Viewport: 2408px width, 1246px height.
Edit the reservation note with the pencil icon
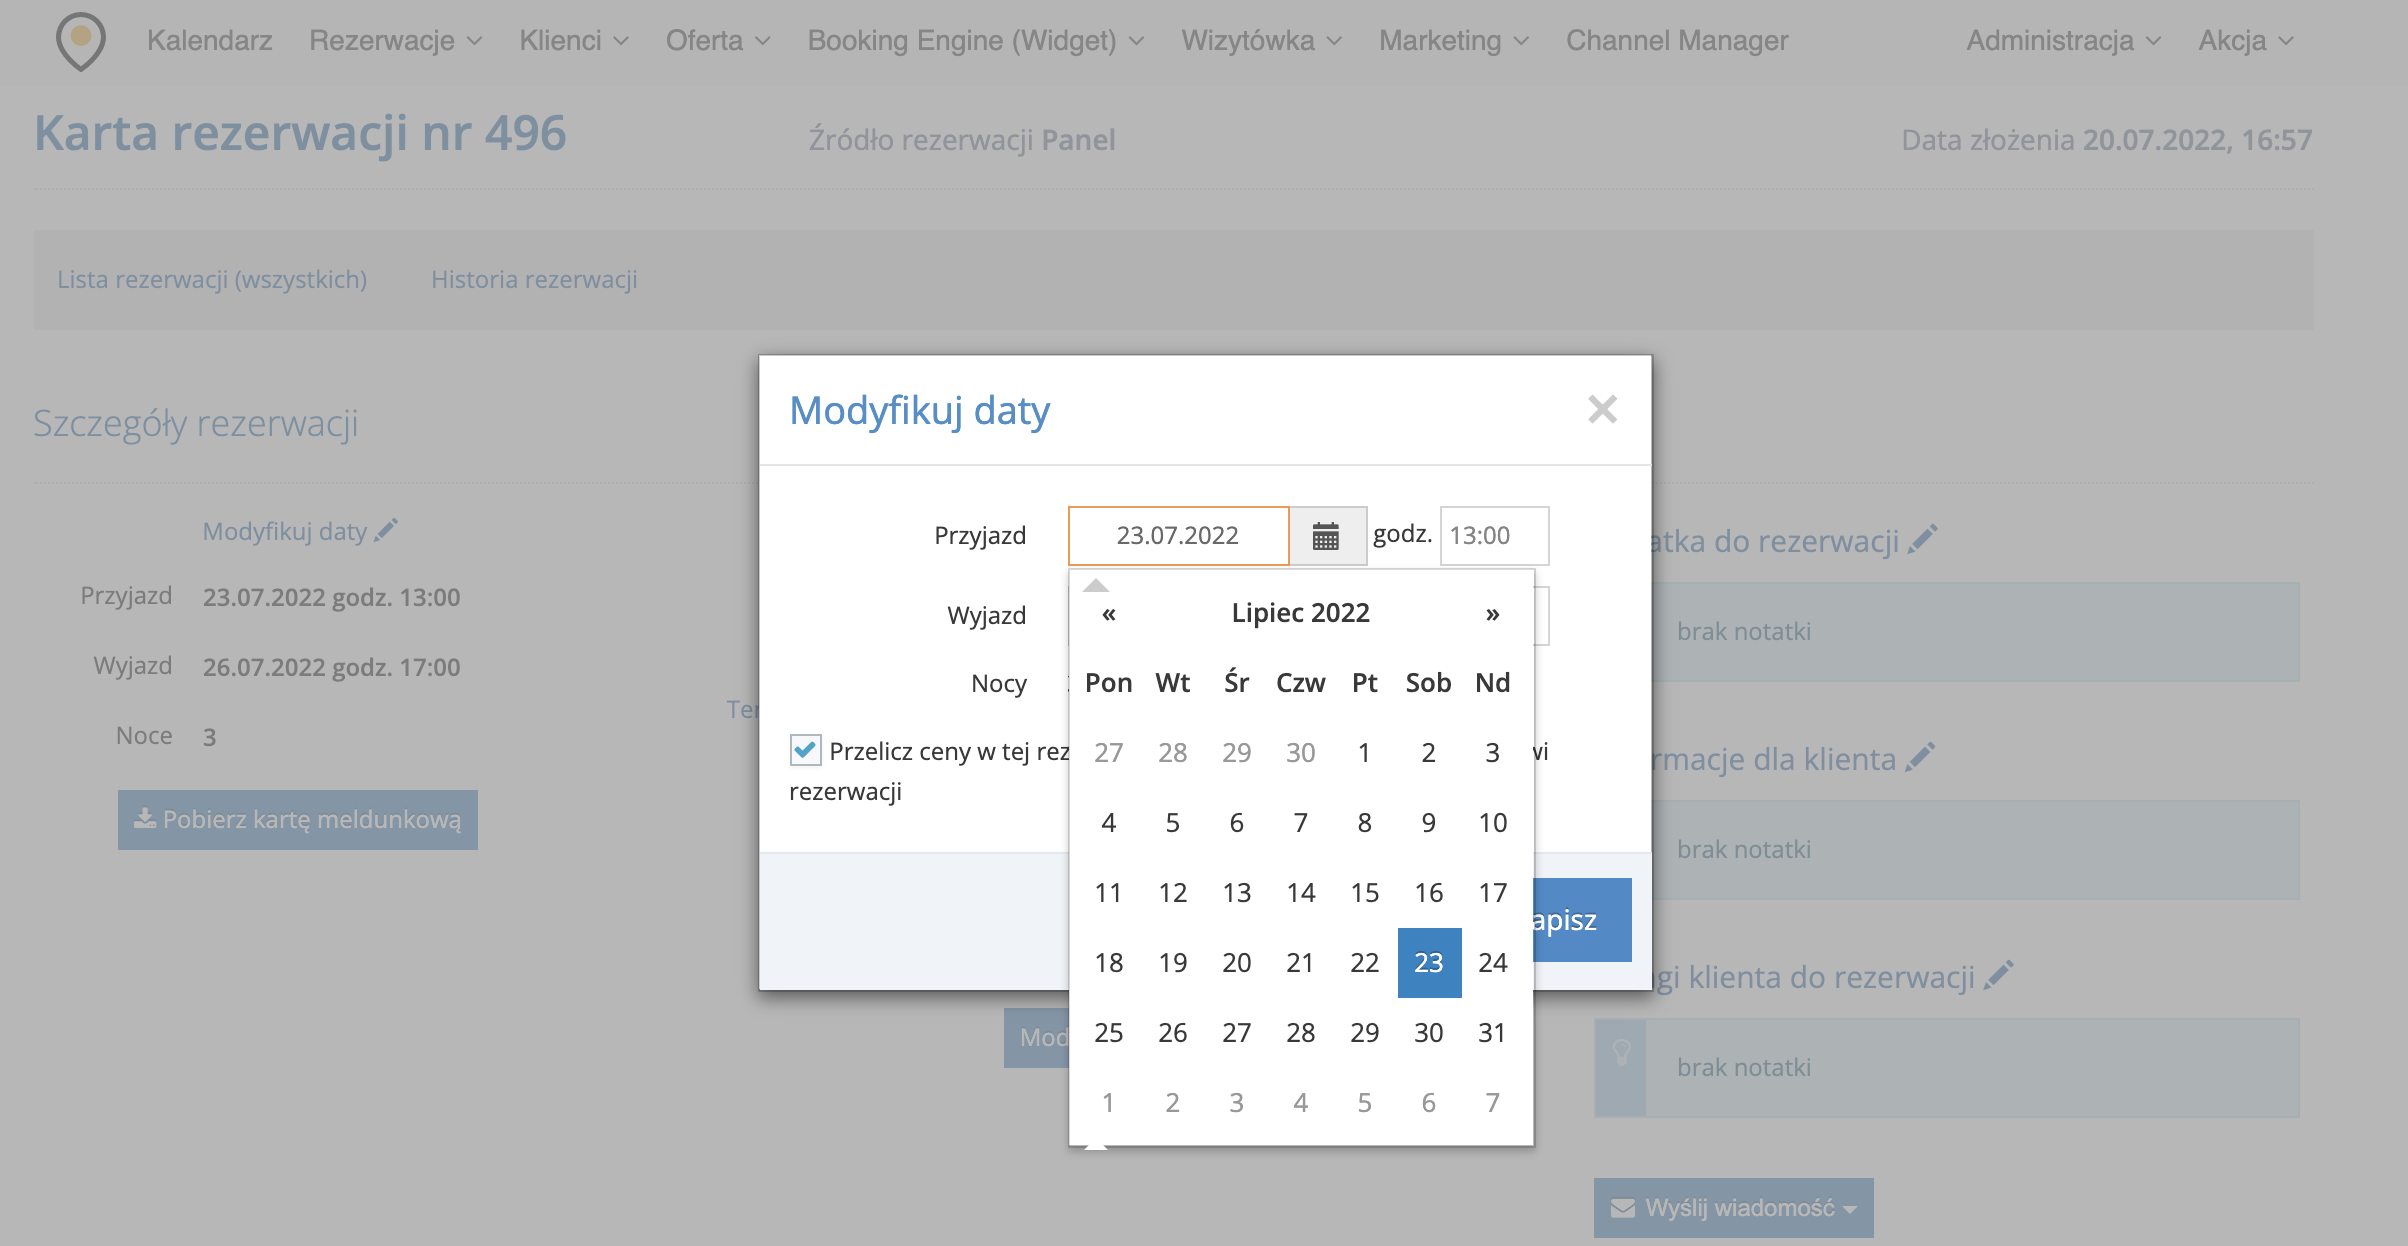click(x=1922, y=540)
